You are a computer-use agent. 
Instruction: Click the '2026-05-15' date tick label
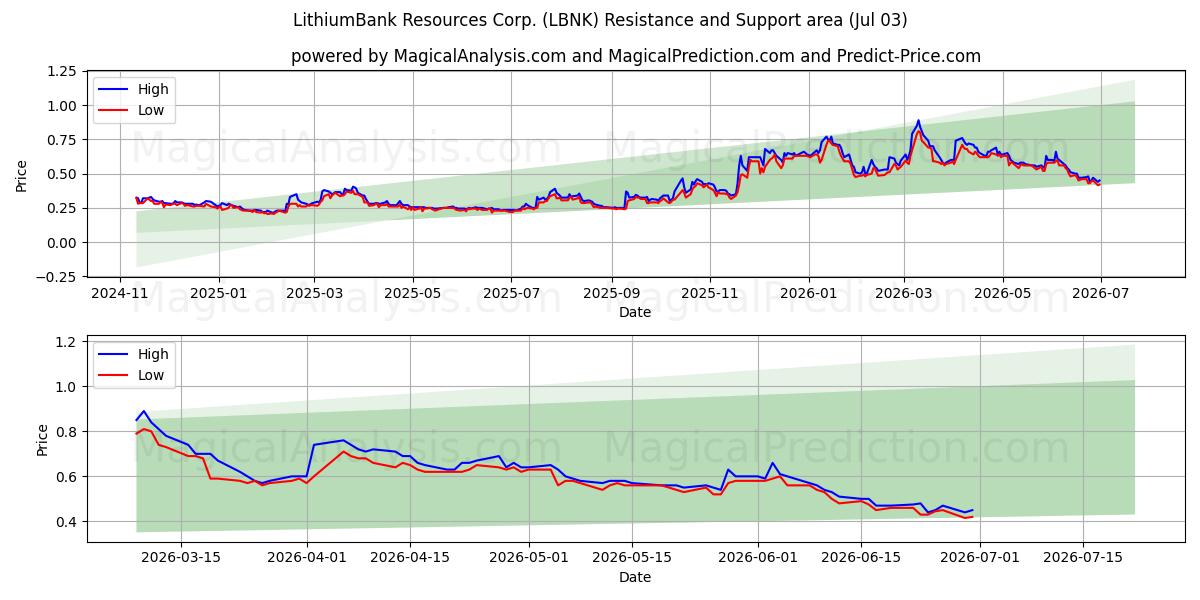(633, 559)
